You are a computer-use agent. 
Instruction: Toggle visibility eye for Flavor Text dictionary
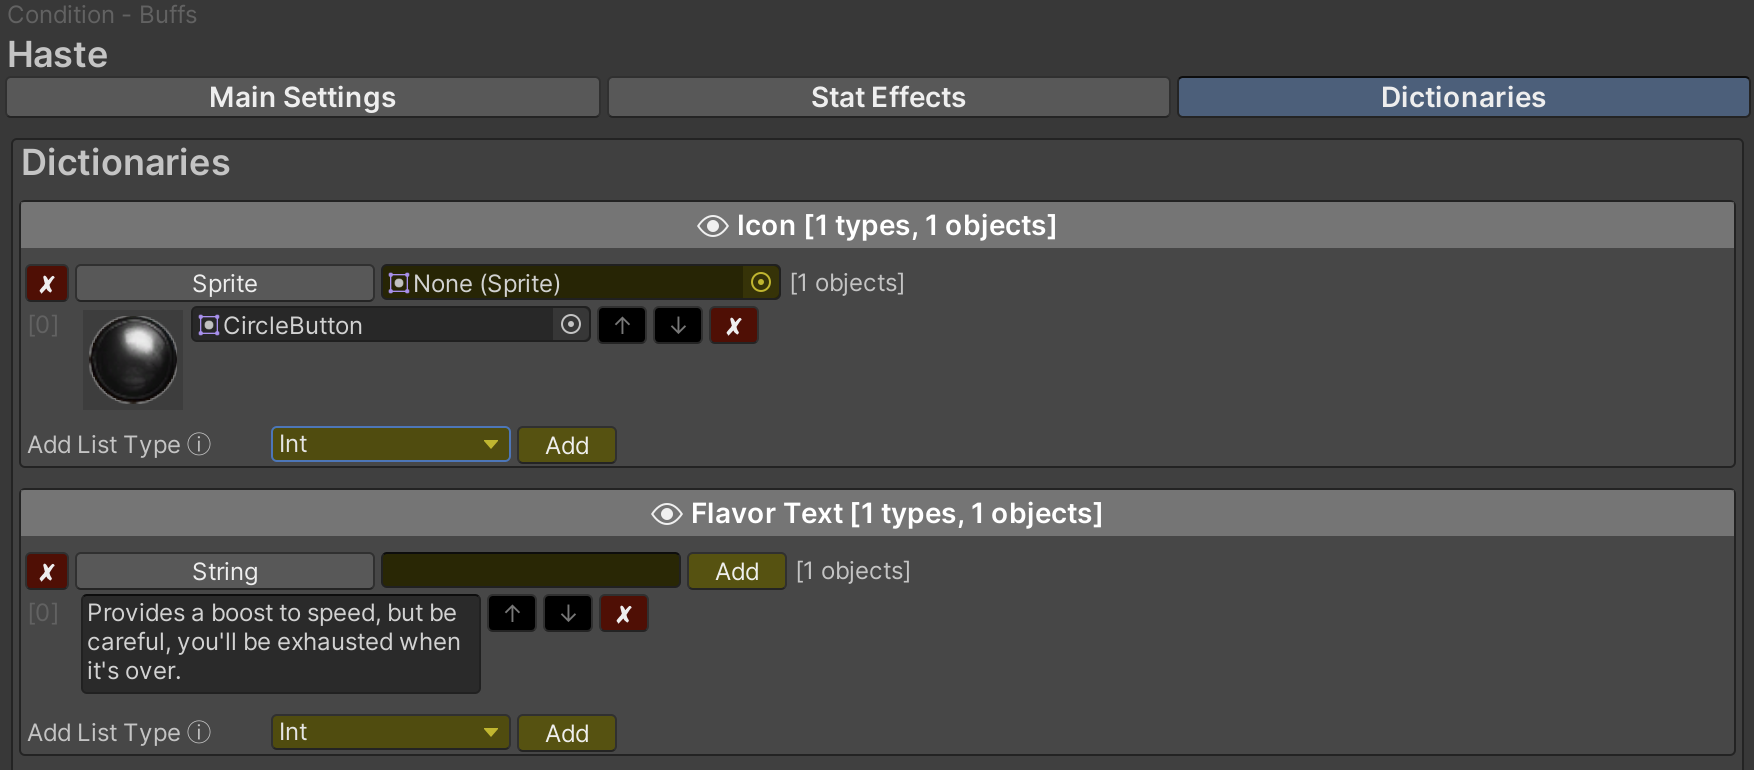point(666,514)
